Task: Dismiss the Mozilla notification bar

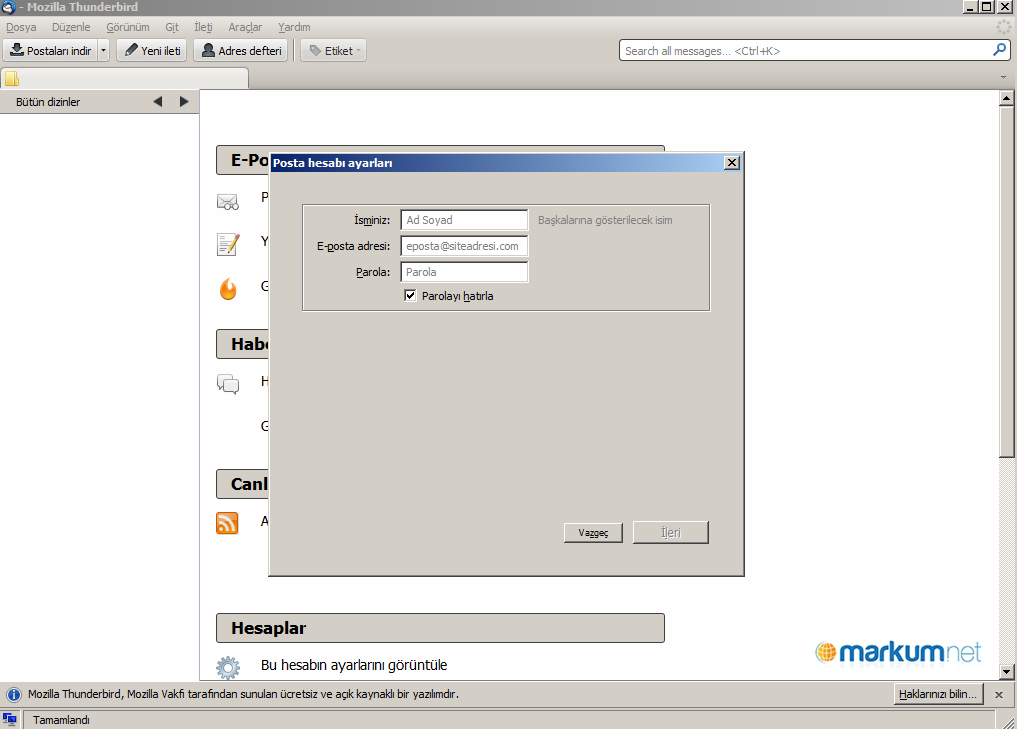Action: click(x=999, y=695)
